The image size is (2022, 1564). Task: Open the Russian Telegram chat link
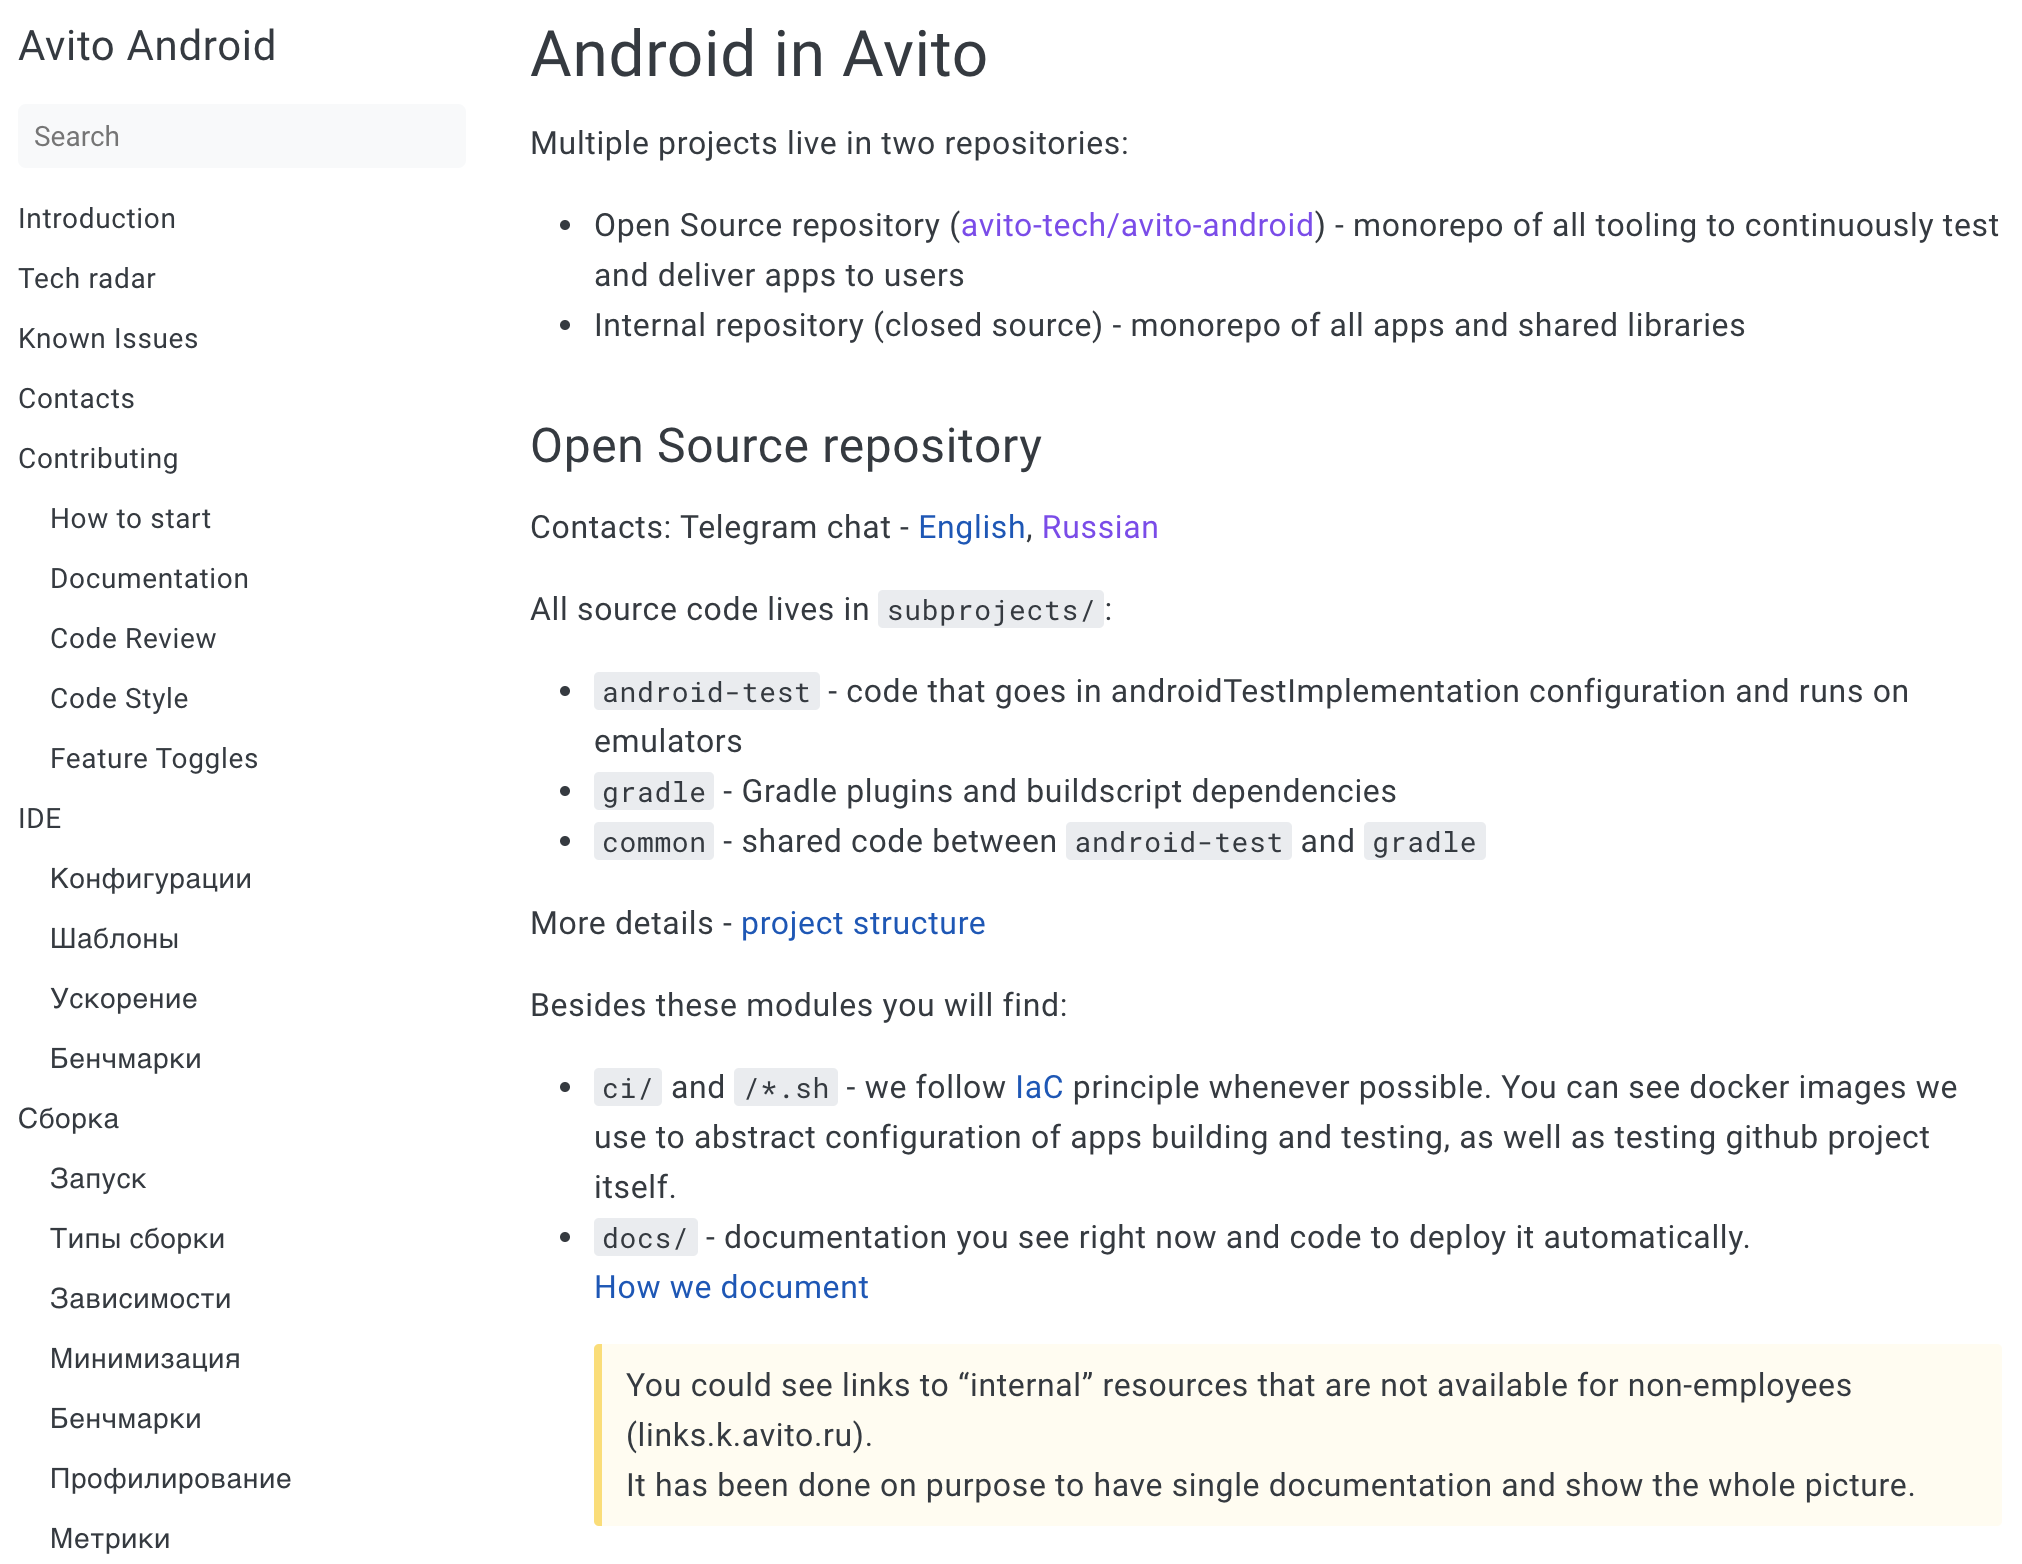(1099, 527)
